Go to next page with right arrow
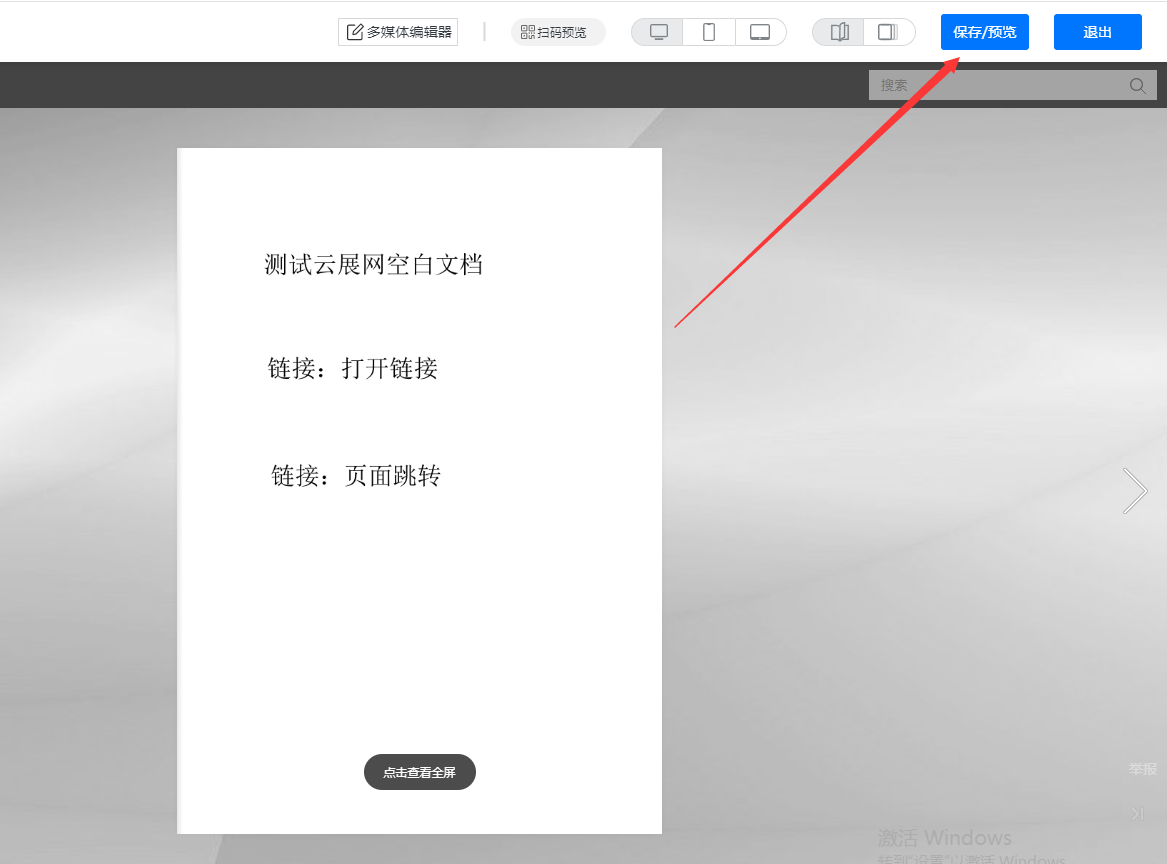1167x864 pixels. (x=1135, y=491)
